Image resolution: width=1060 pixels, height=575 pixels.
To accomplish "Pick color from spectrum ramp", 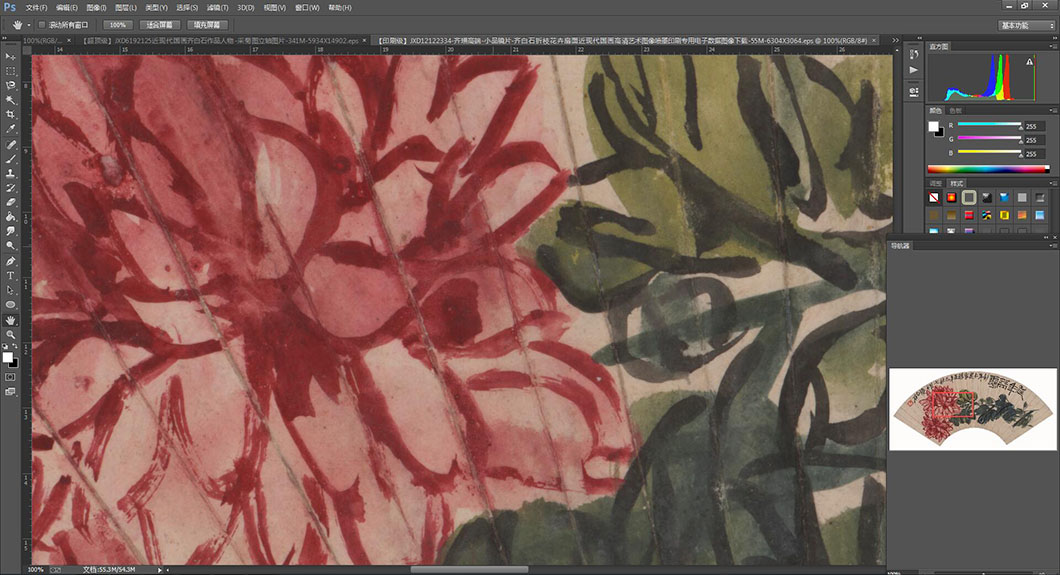I will (x=988, y=169).
